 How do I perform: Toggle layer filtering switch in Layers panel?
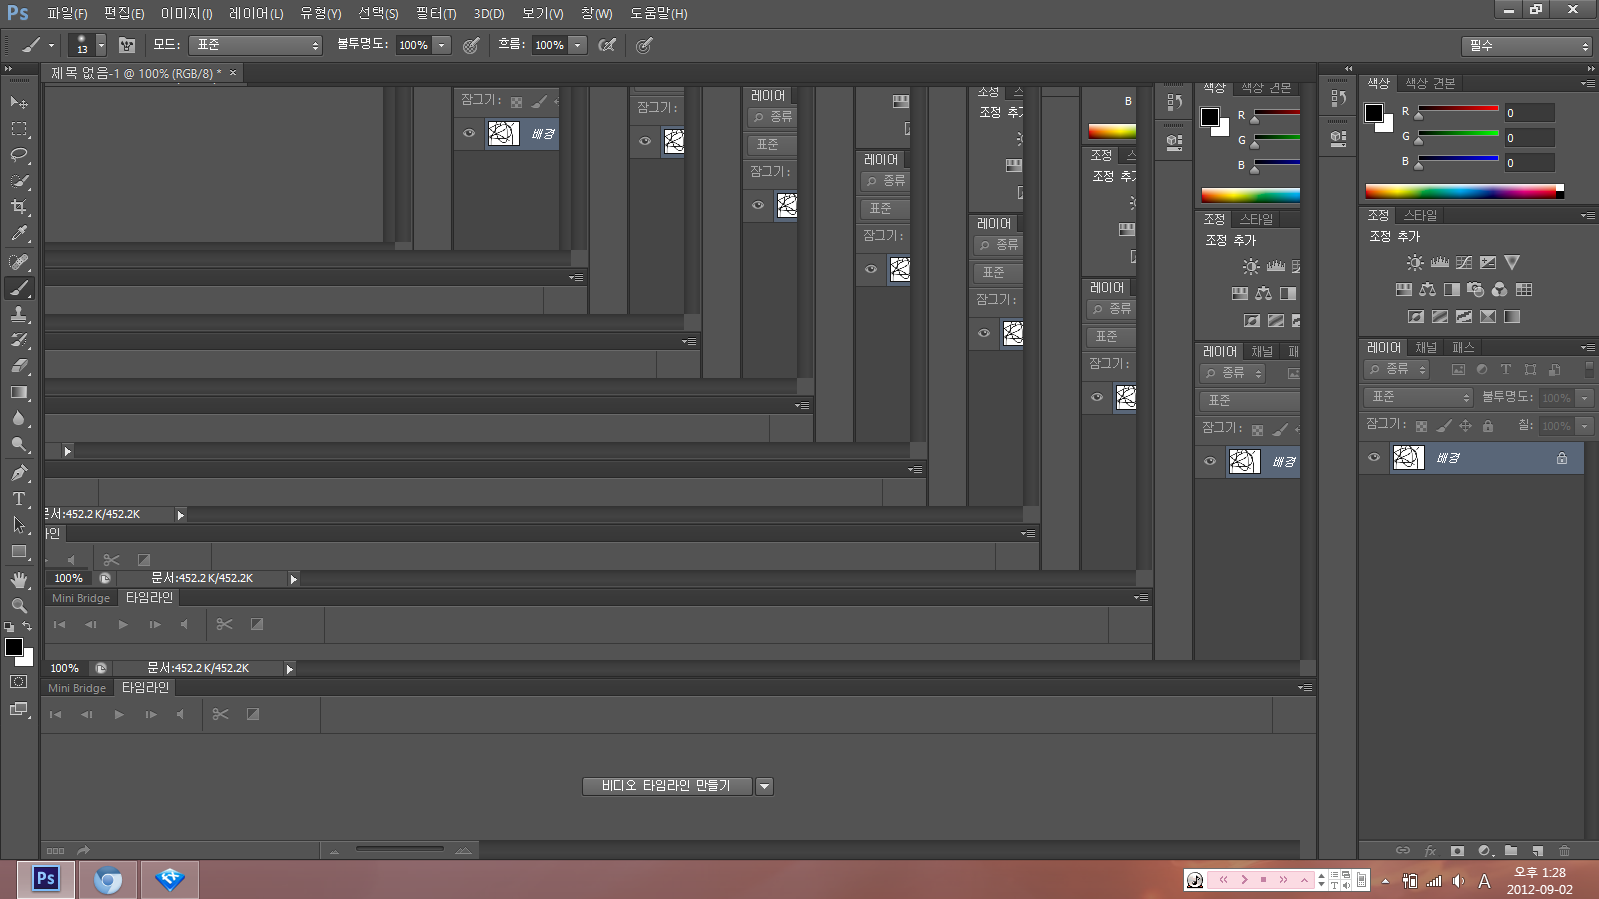pos(1589,369)
